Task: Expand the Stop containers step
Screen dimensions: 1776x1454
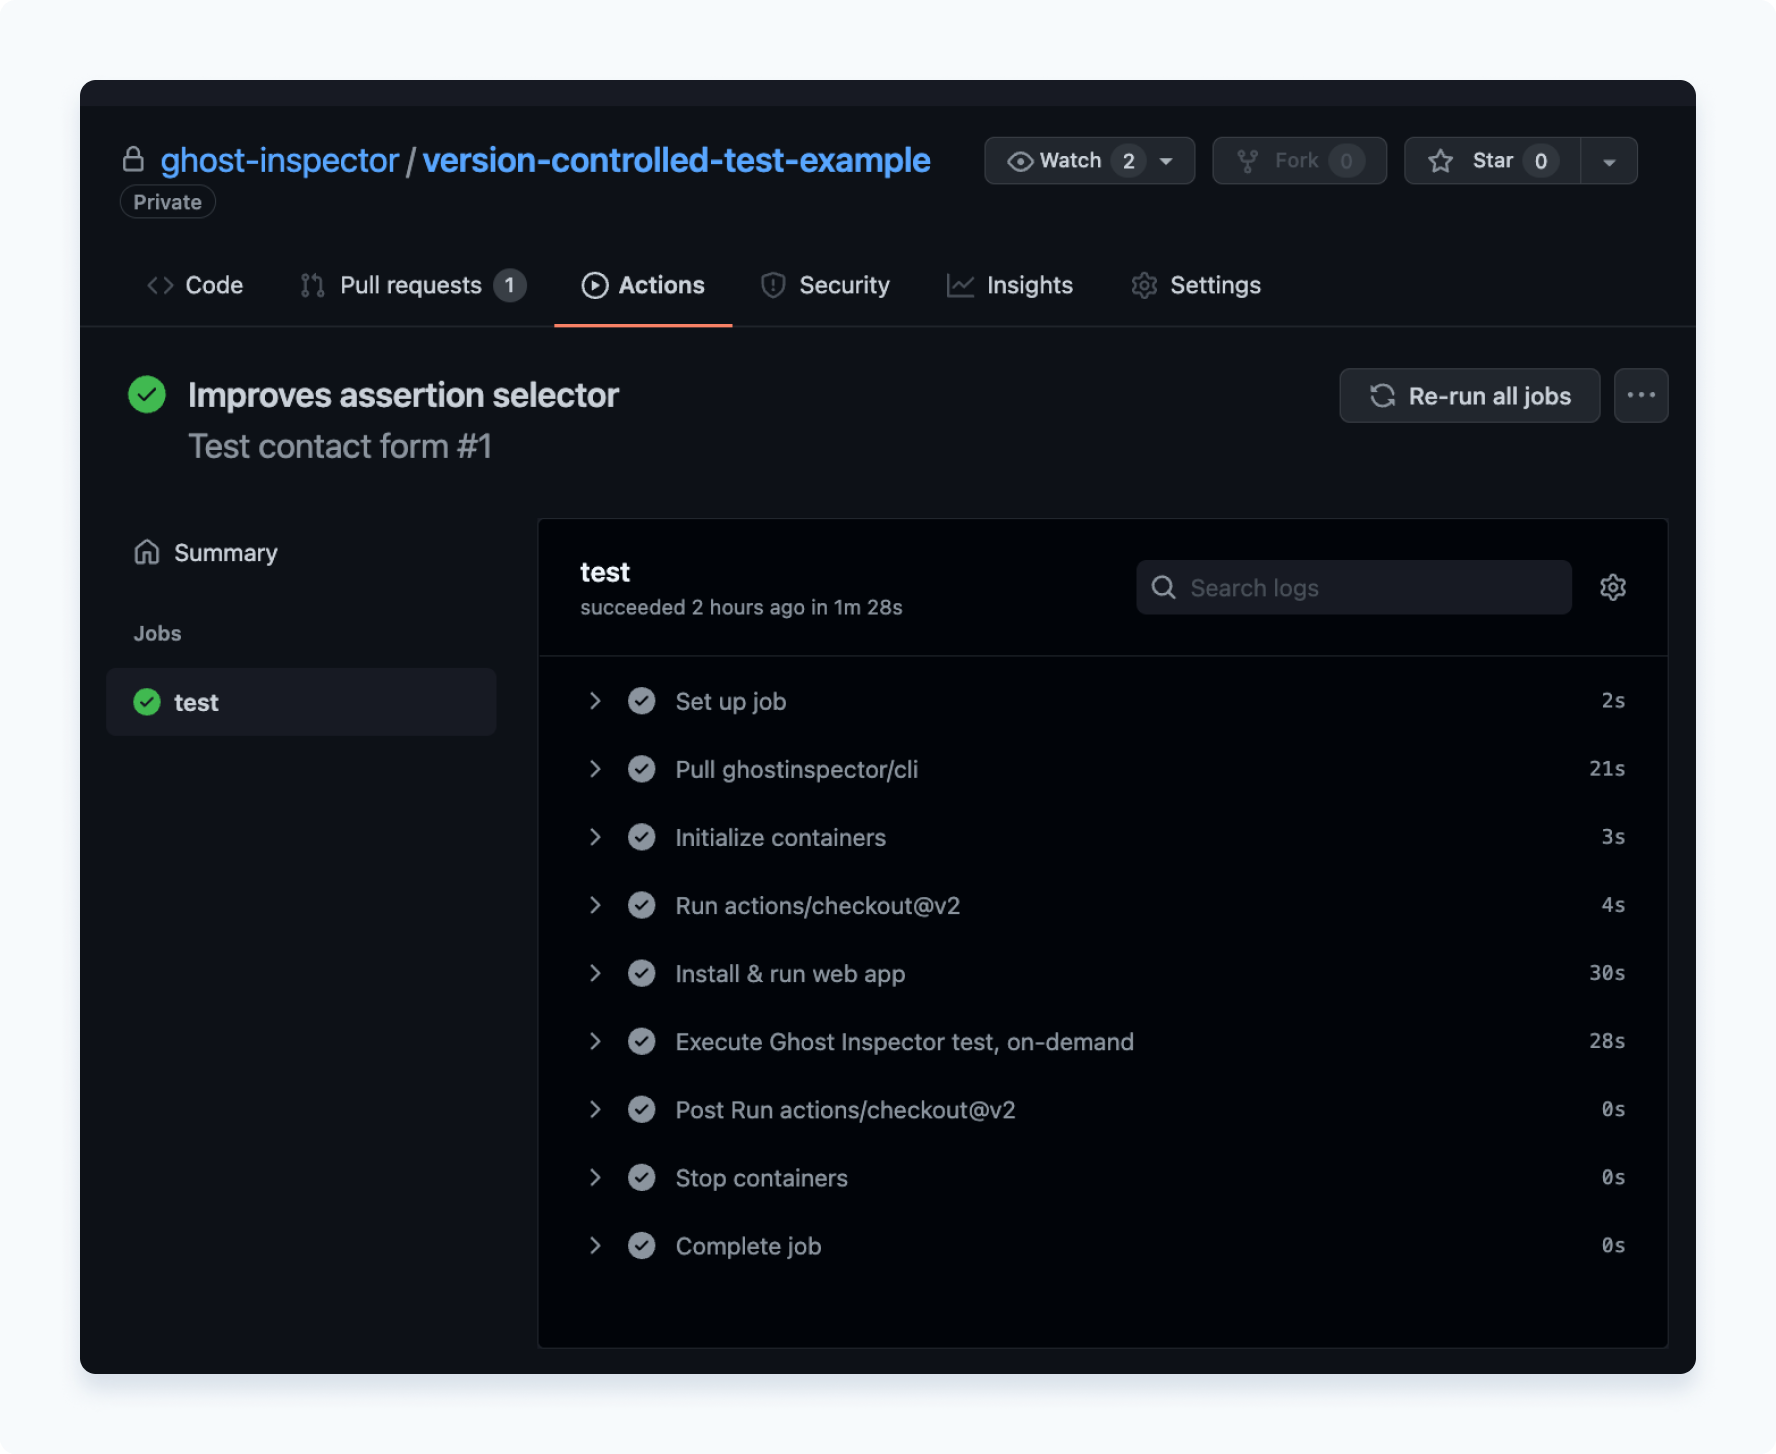Action: [x=595, y=1177]
